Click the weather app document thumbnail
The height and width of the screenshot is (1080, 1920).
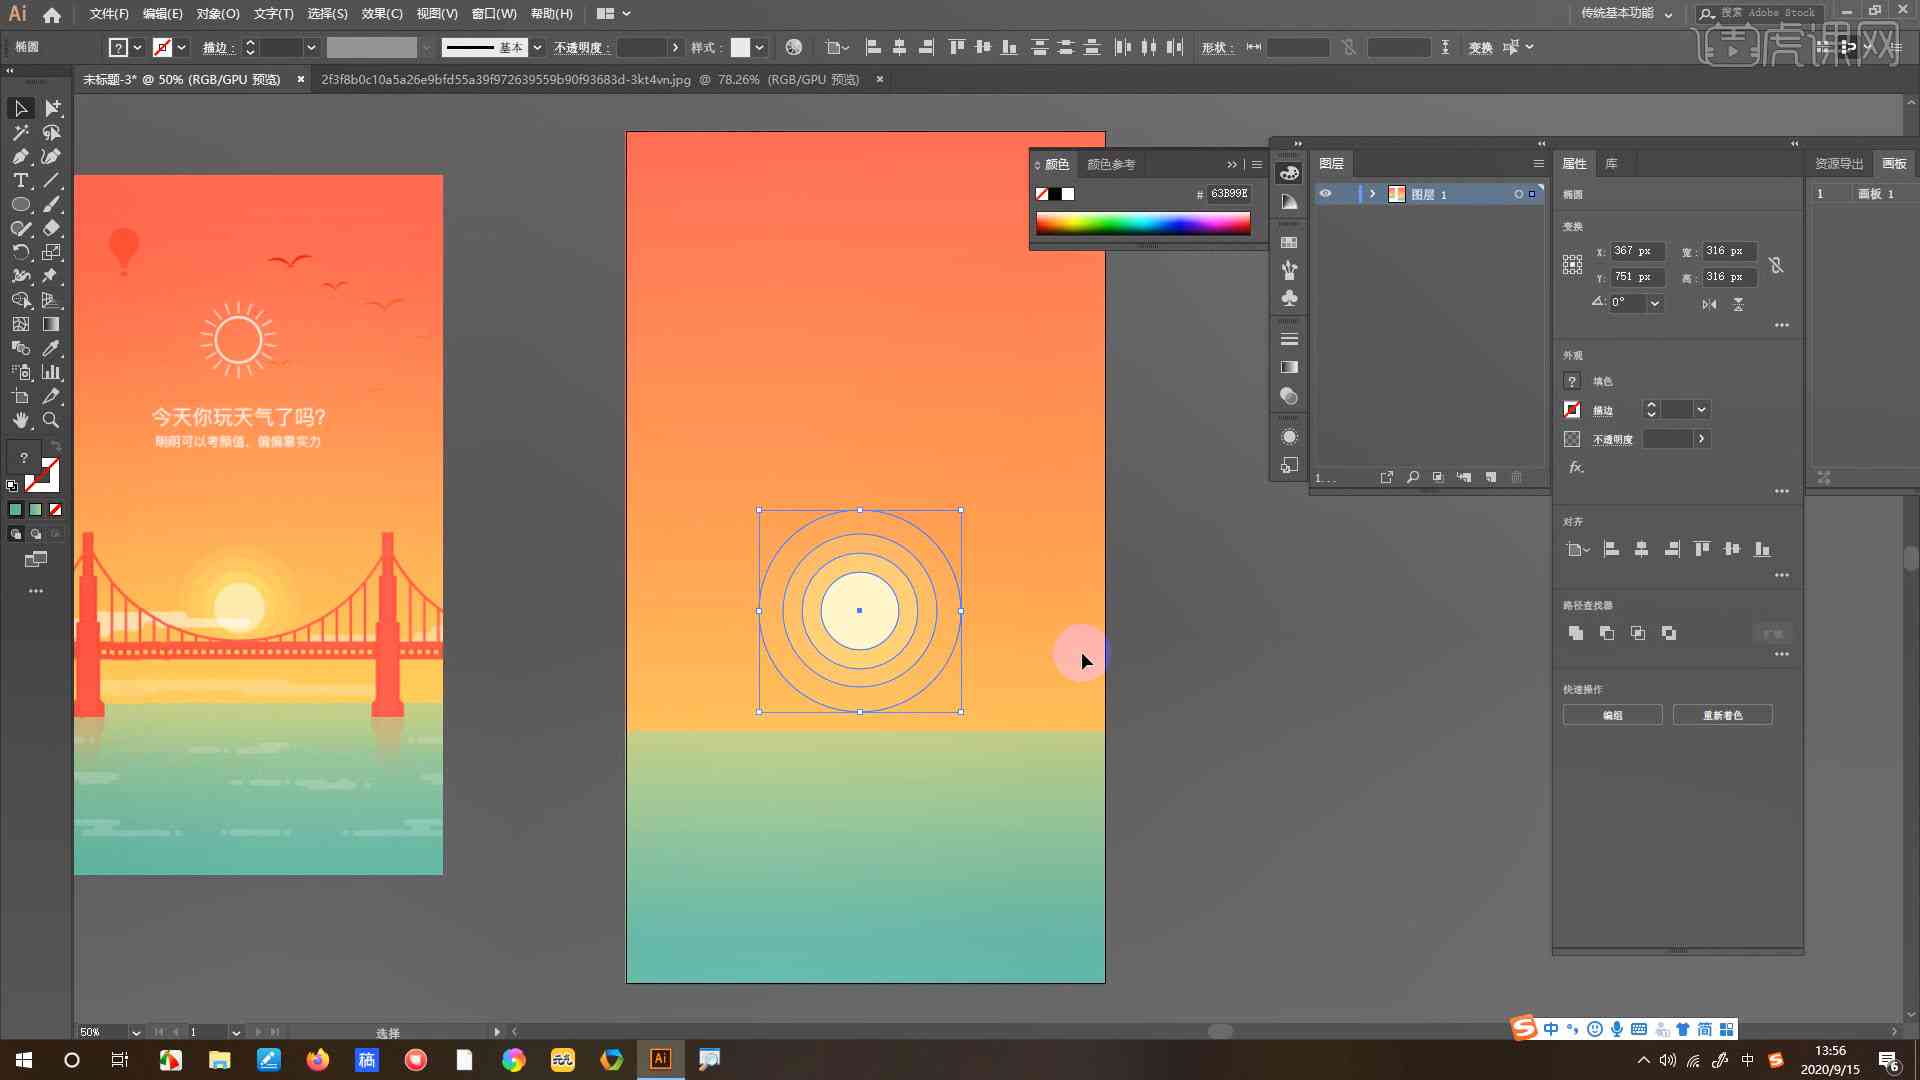pos(258,525)
